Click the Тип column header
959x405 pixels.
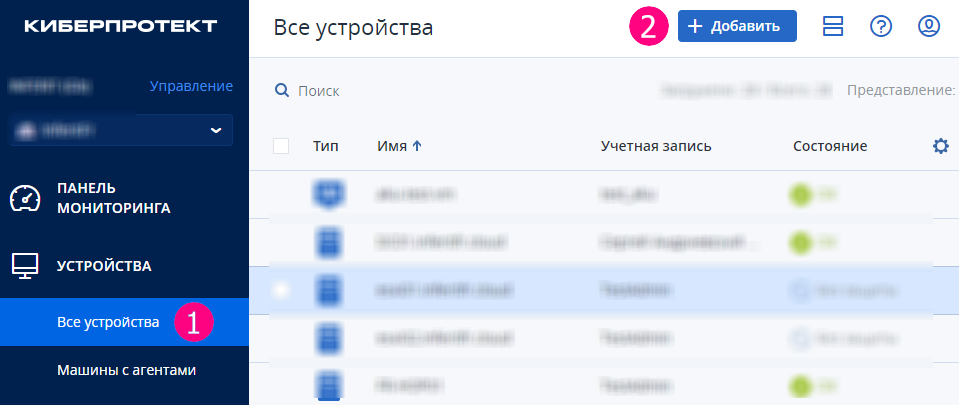(325, 146)
